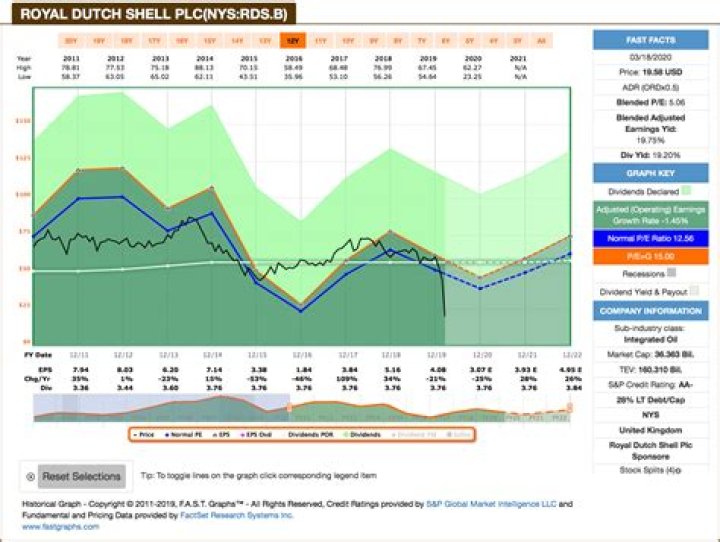Click the 2014 high price 88.13
The image size is (720, 542).
click(x=204, y=68)
